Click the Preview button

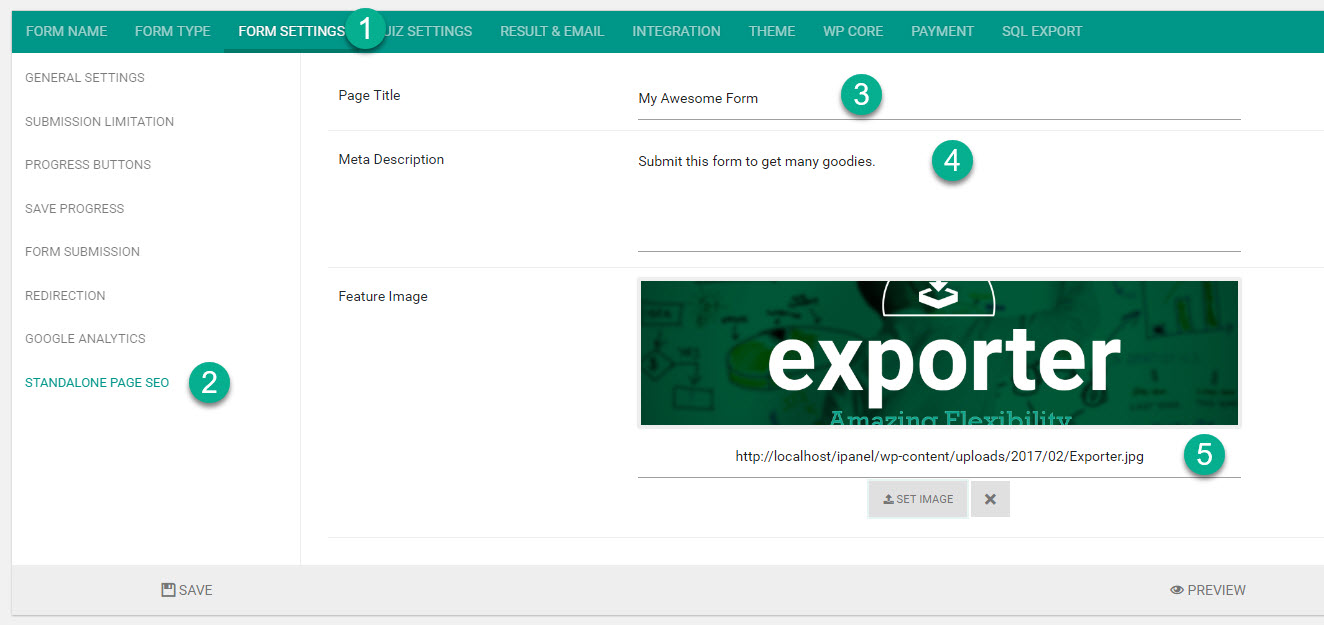(x=1208, y=590)
